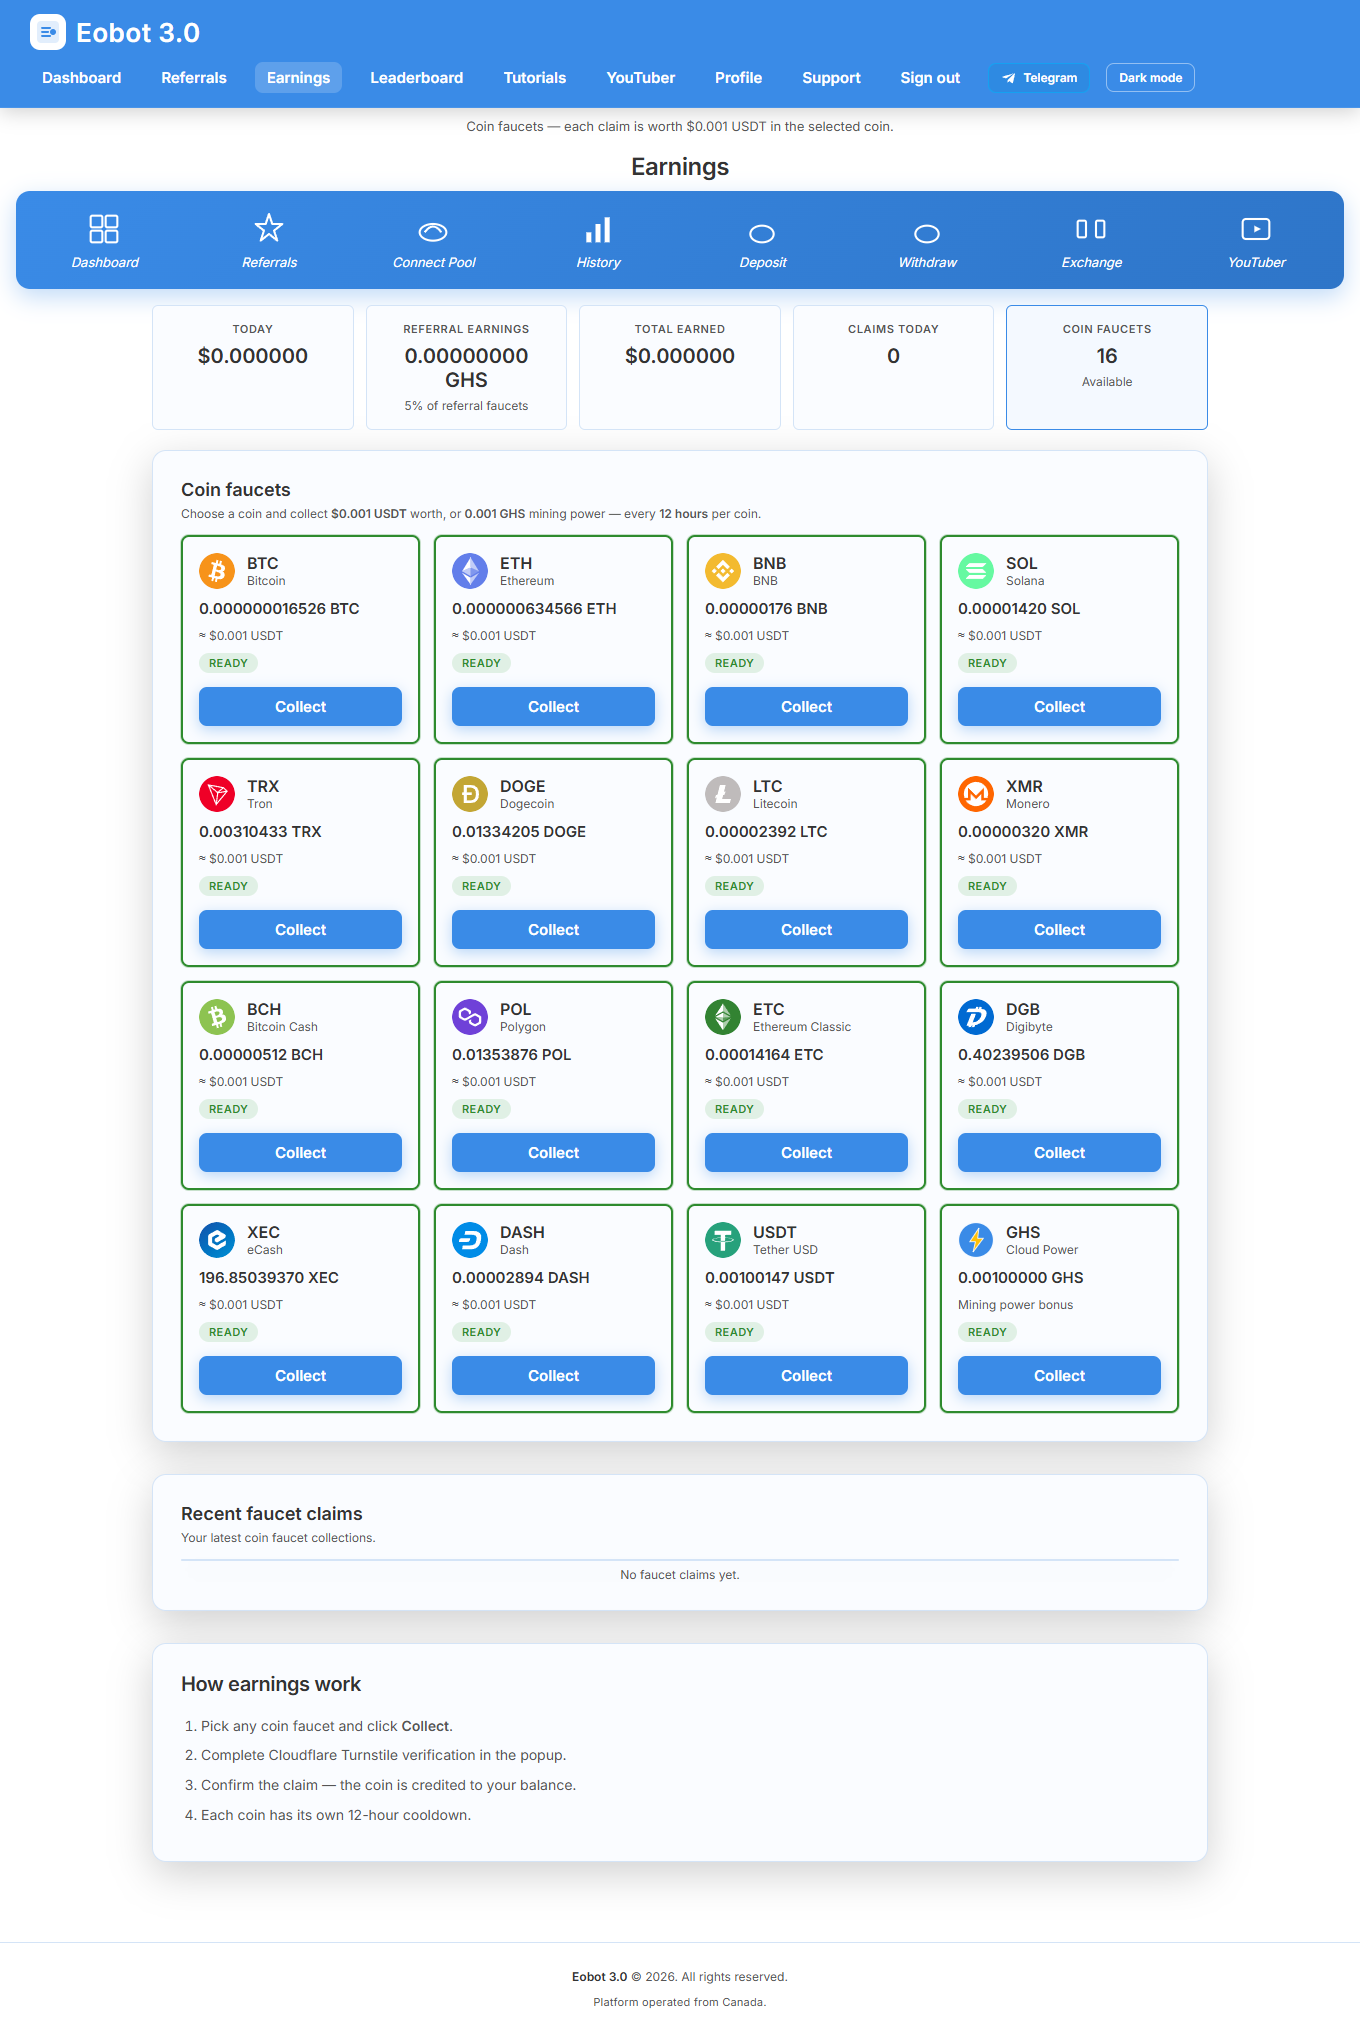
Task: Open the Telegram link button
Action: 1040,78
